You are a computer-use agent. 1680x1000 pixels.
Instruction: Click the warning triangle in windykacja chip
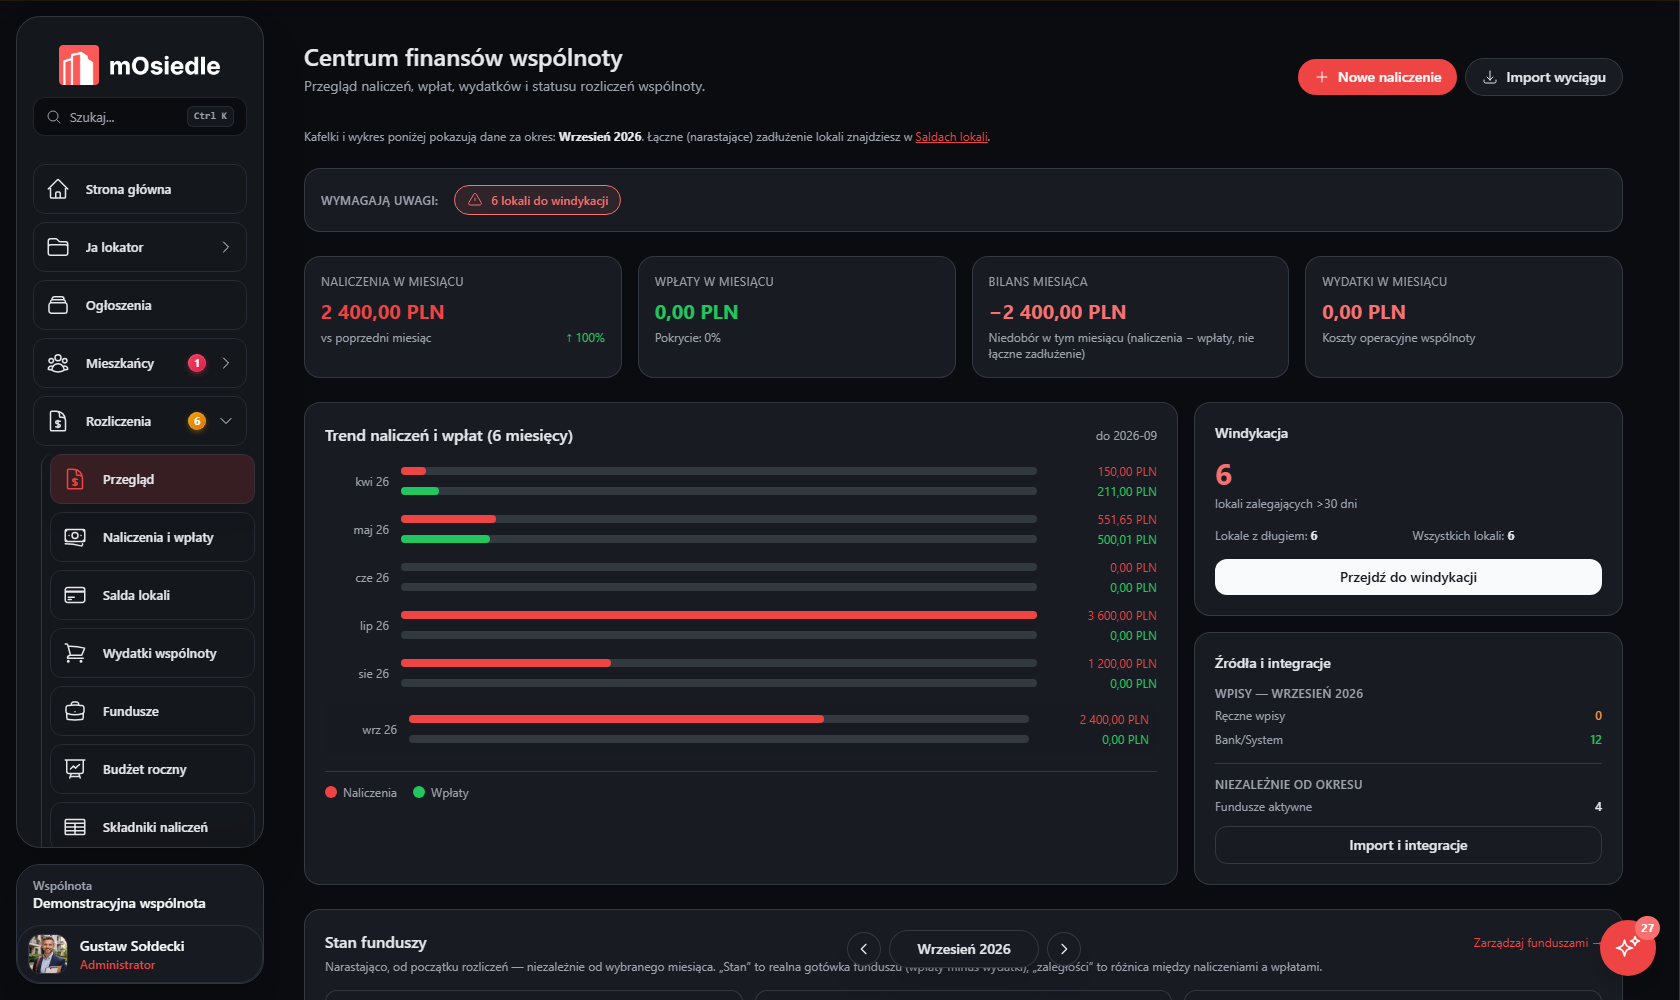[475, 200]
